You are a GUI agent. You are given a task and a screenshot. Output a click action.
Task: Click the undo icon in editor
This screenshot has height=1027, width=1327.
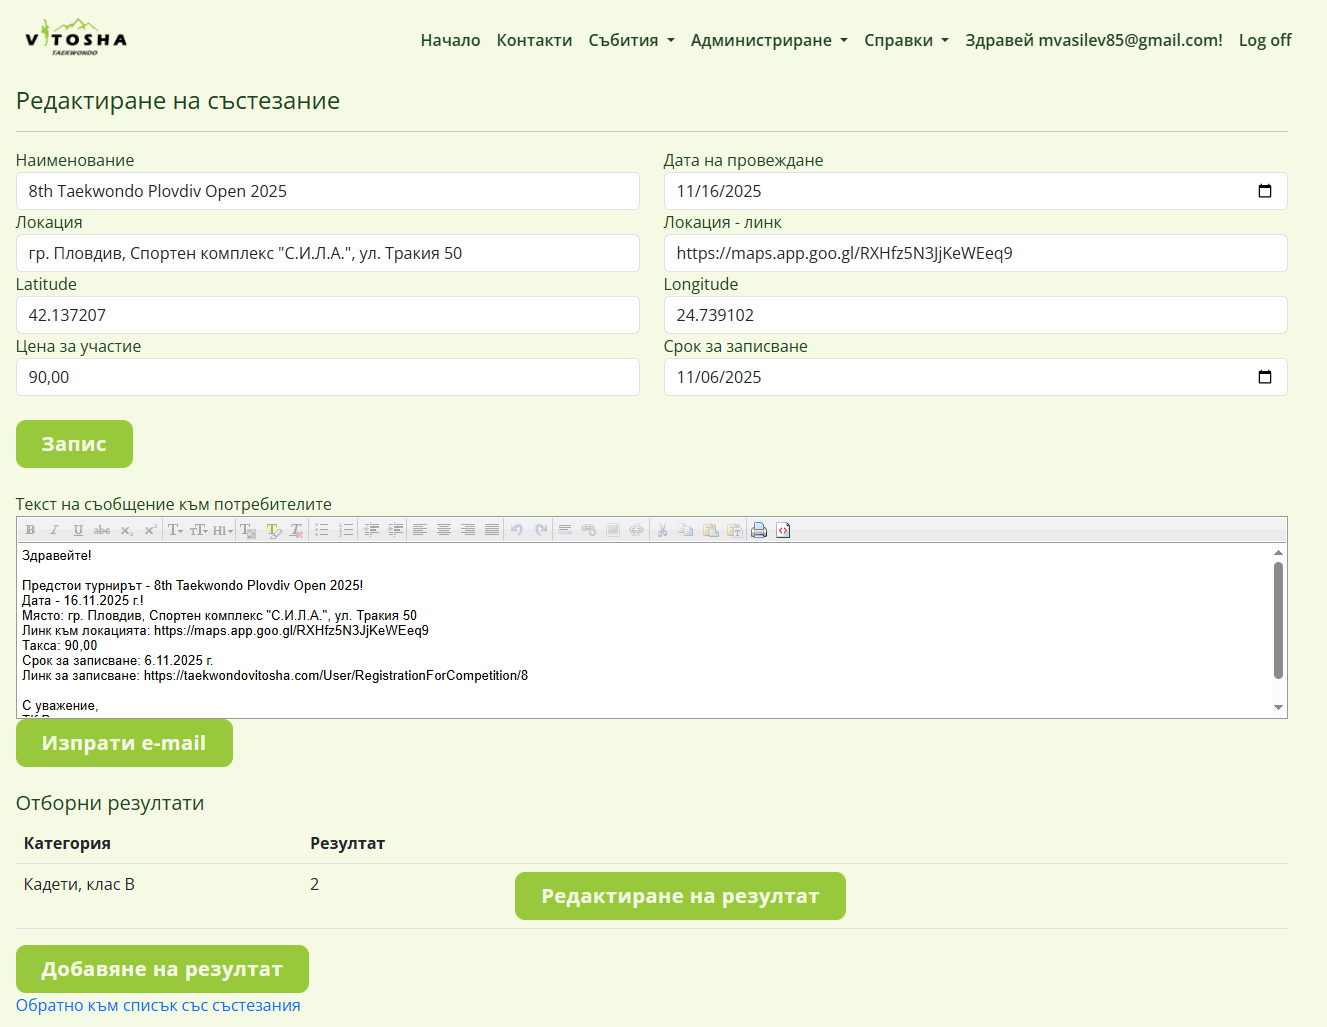[517, 530]
